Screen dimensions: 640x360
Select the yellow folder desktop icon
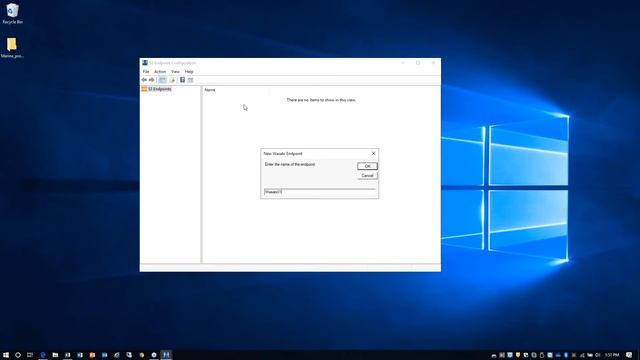point(12,48)
